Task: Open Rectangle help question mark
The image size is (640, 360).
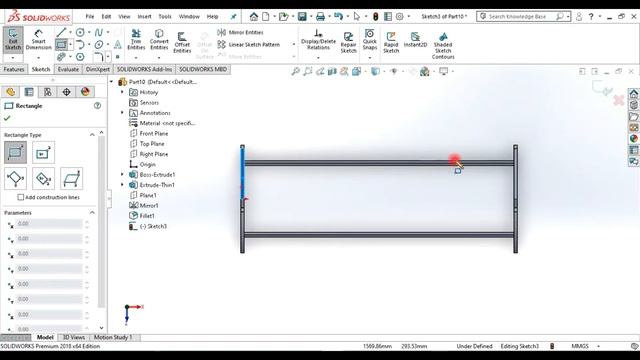Action: click(97, 106)
